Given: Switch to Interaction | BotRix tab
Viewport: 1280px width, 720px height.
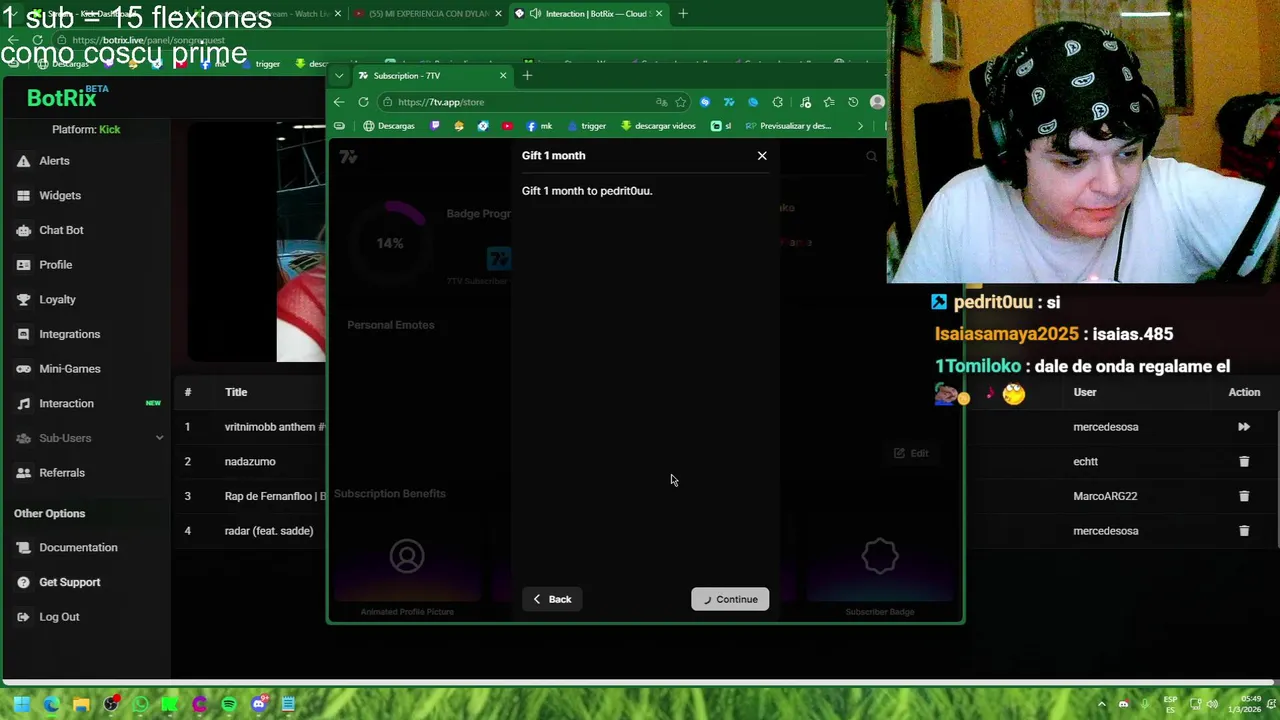Looking at the screenshot, I should pos(589,14).
